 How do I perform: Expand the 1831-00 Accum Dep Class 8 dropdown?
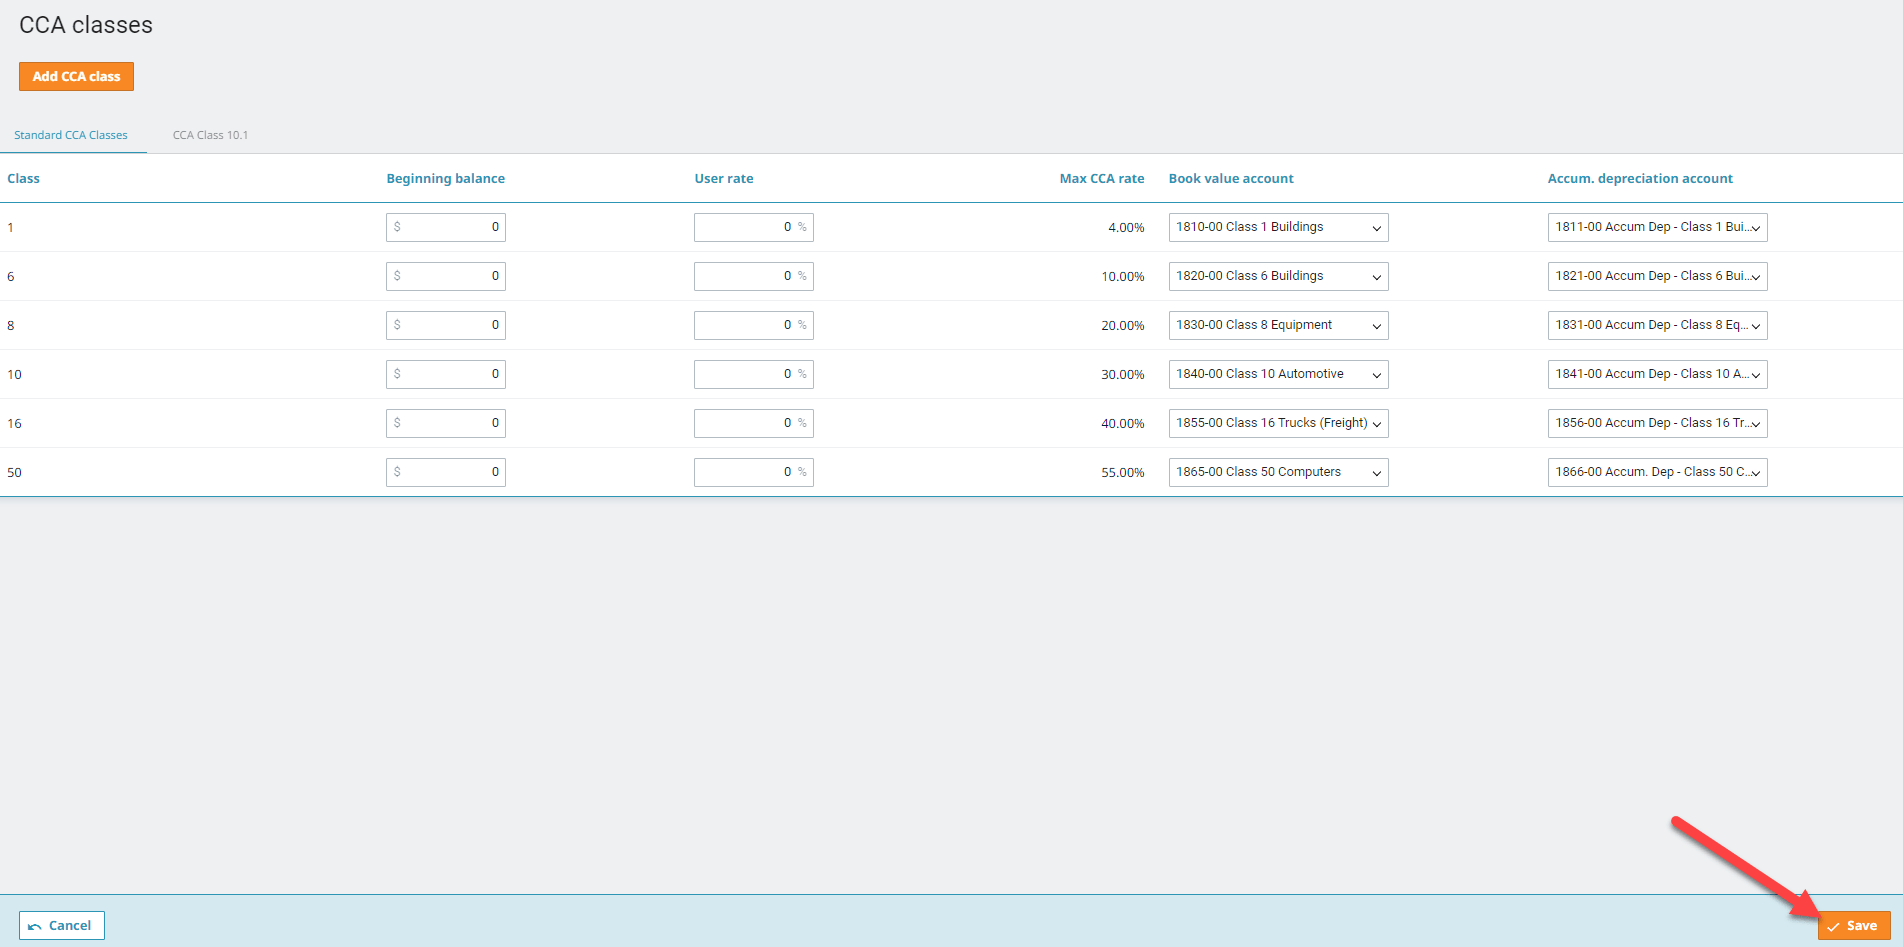point(1657,325)
